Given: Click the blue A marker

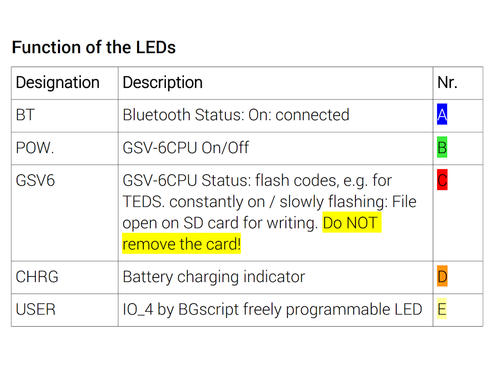Looking at the screenshot, I should coord(442,115).
